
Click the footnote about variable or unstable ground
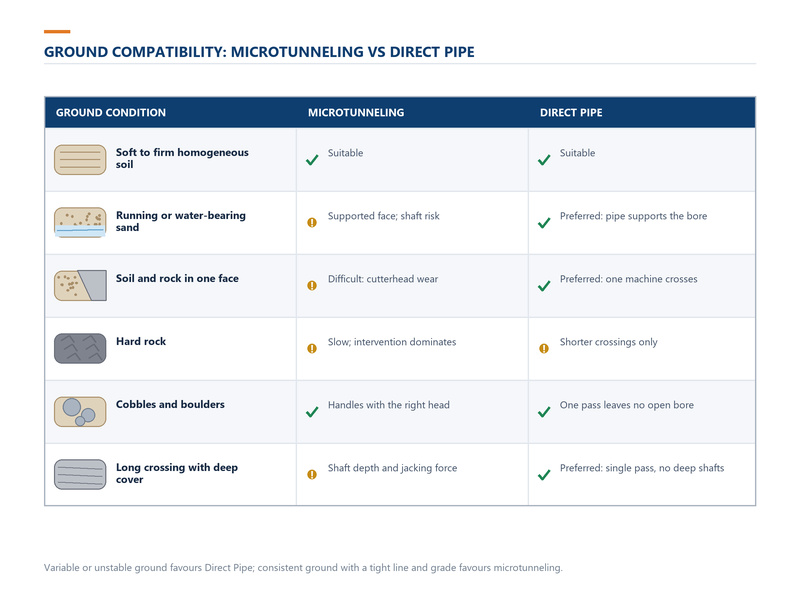(303, 568)
